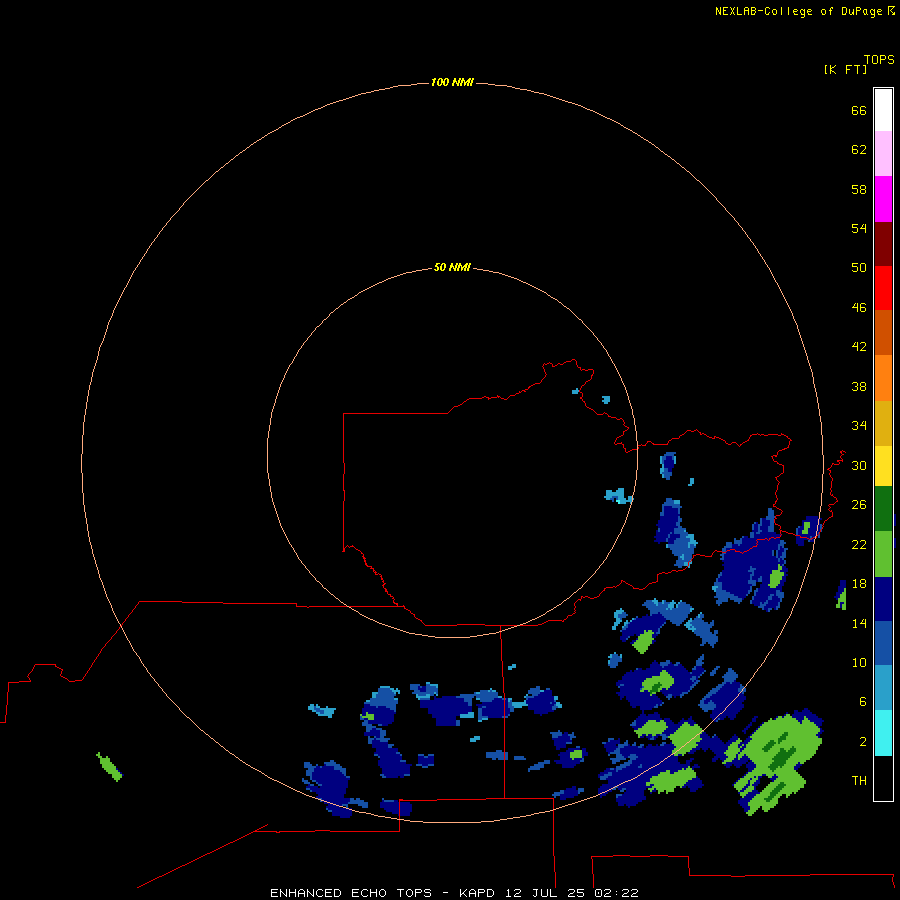Click the "TH" threshold legend label

pyautogui.click(x=859, y=781)
